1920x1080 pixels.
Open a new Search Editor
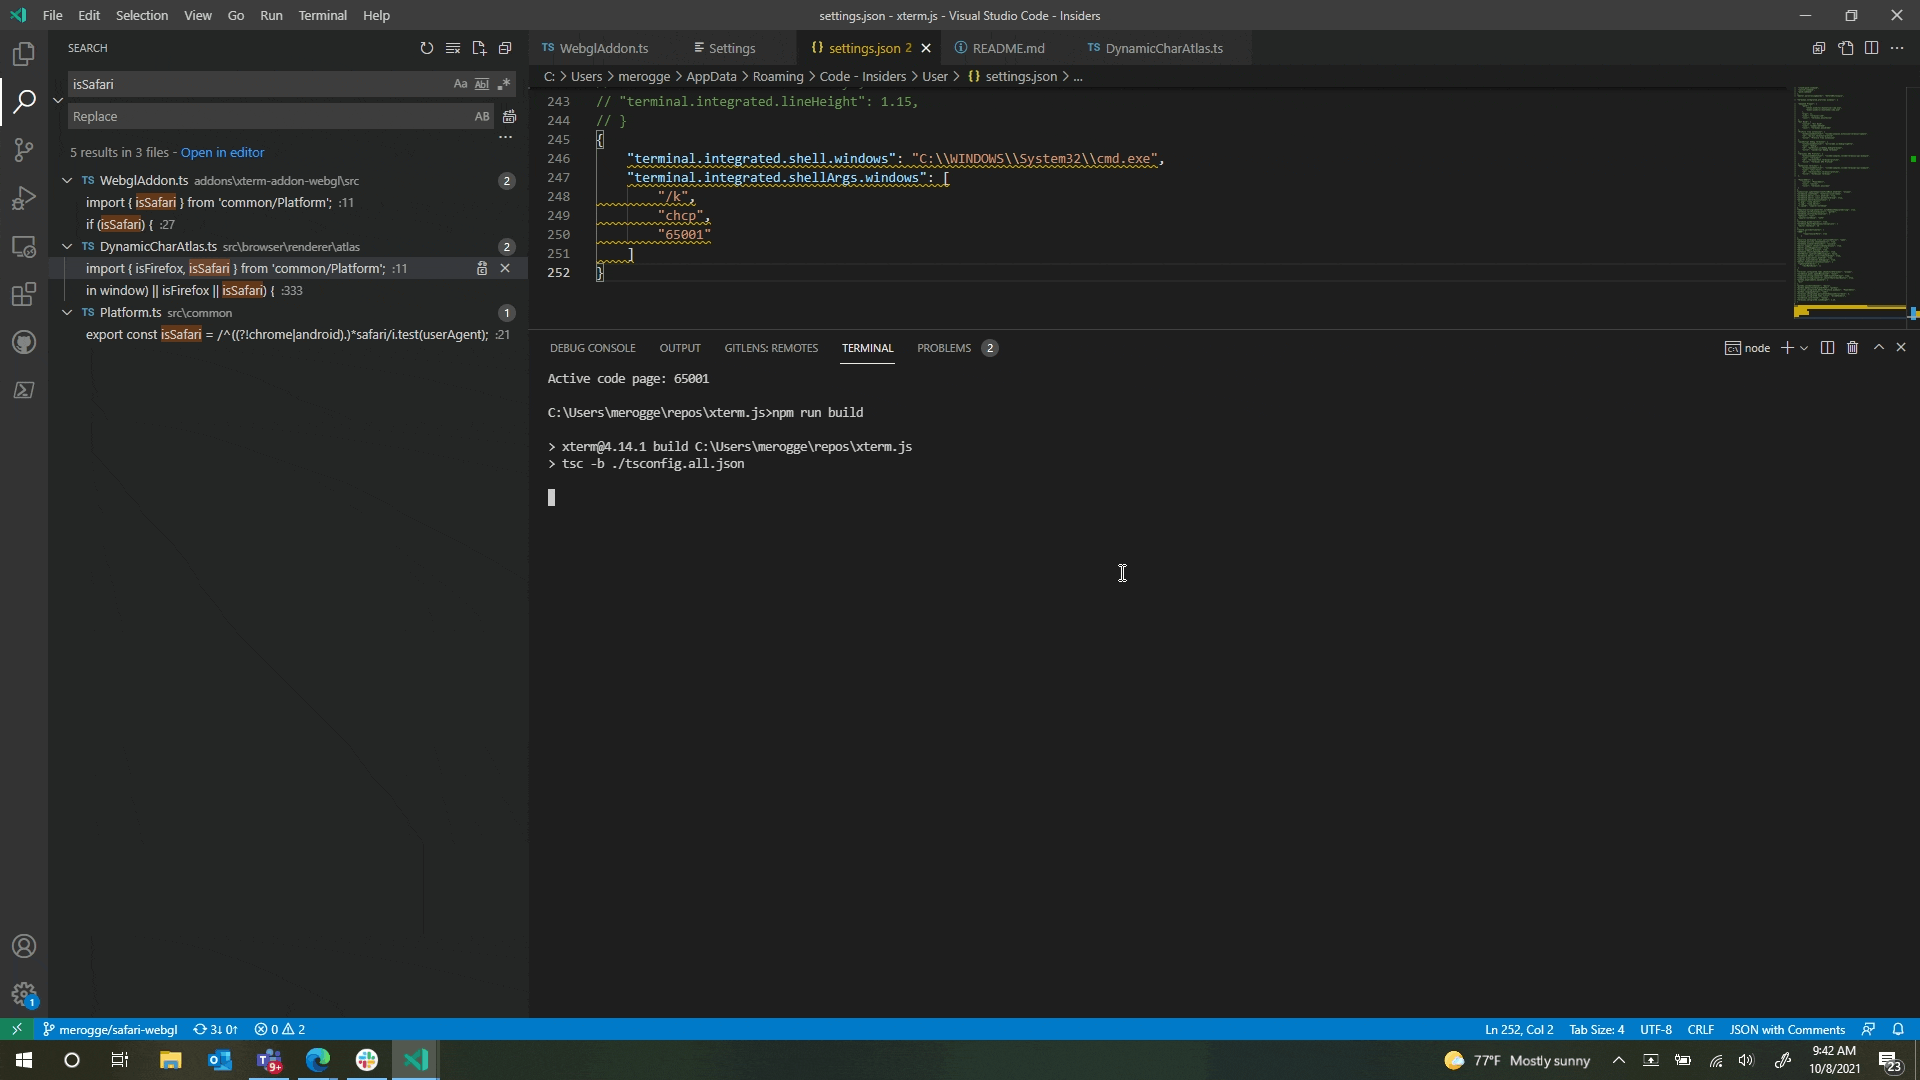479,47
